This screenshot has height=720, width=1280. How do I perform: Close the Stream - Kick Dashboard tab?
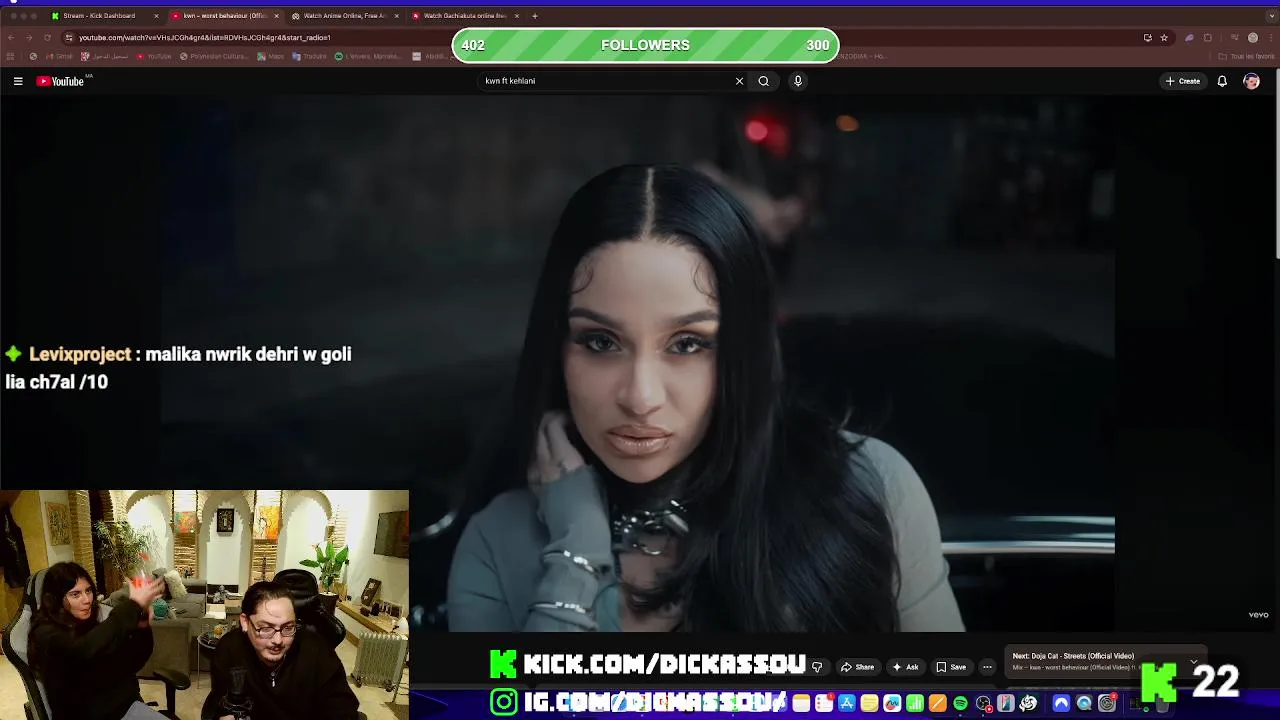(156, 16)
